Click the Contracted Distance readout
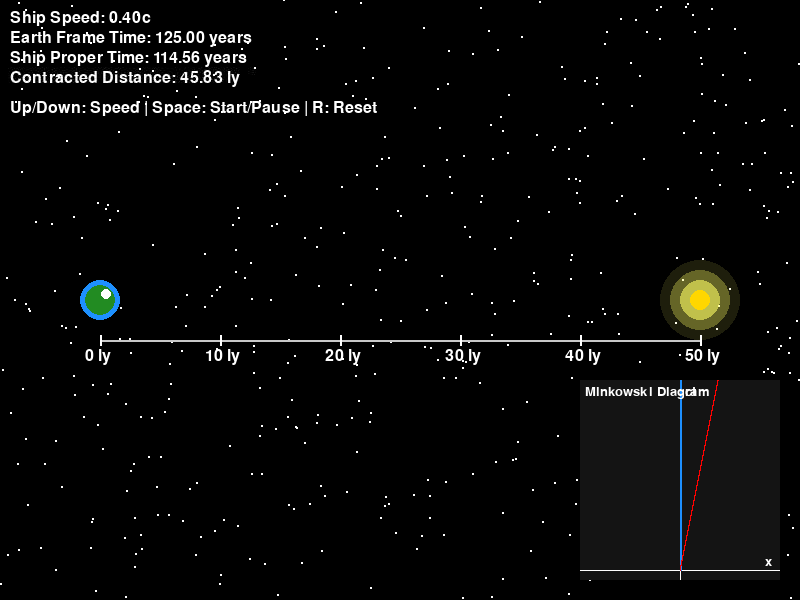 point(124,78)
